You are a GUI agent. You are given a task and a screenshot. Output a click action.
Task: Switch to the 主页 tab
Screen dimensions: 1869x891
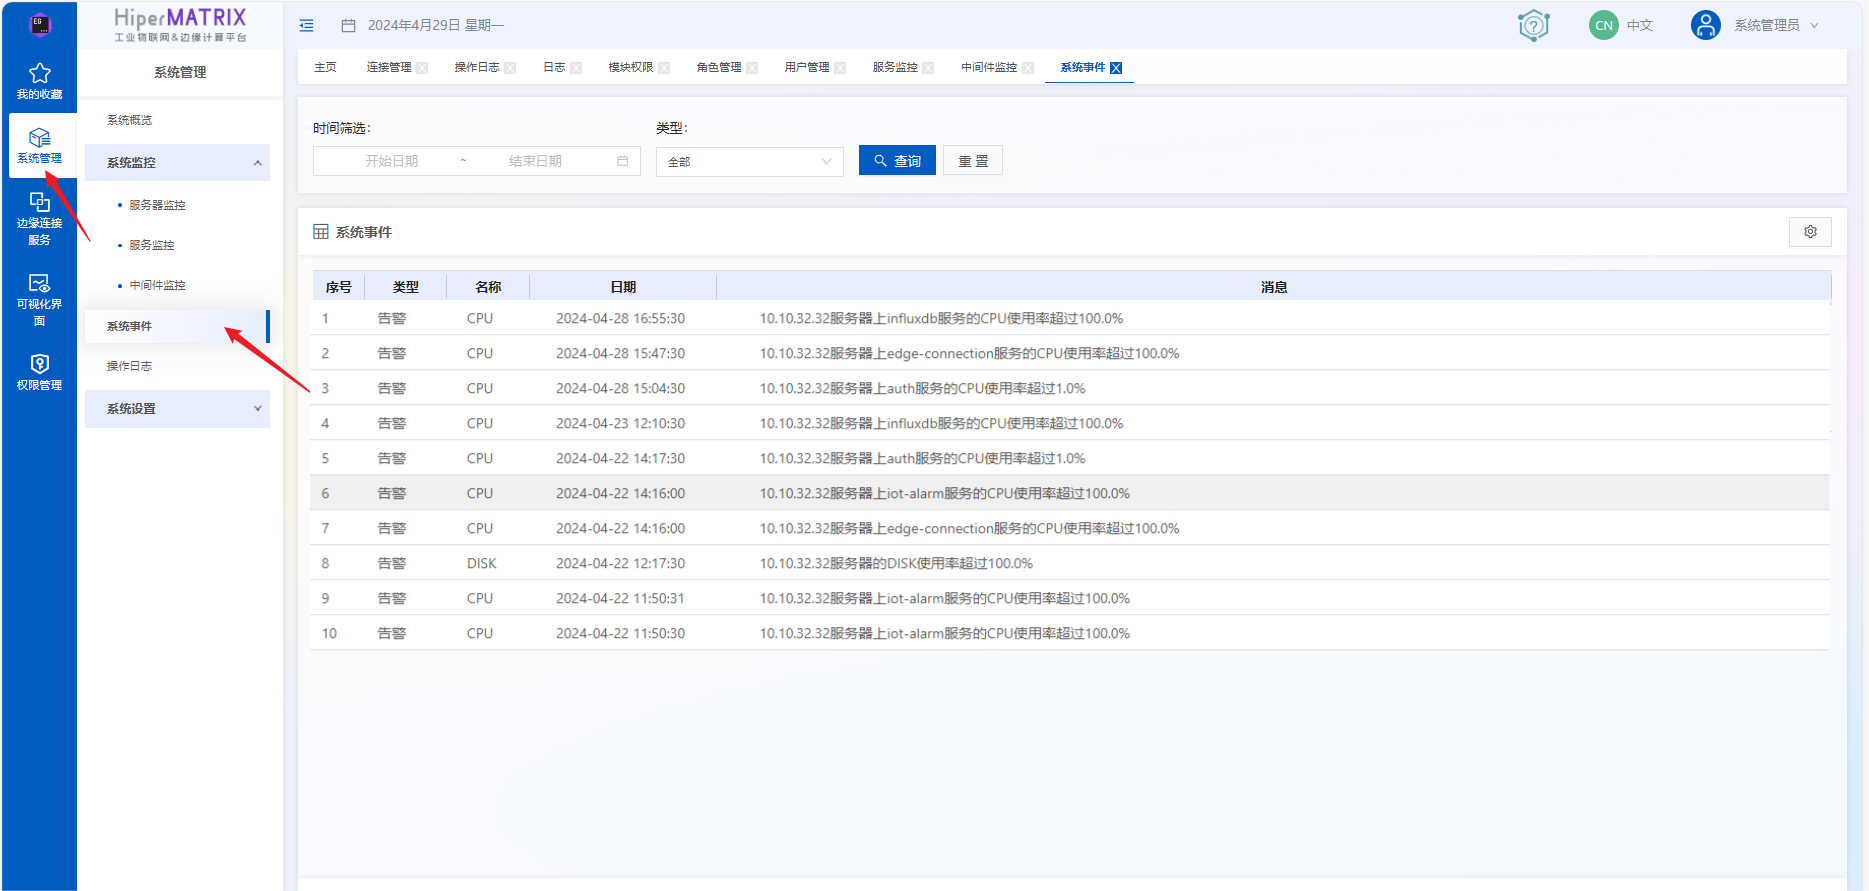(325, 67)
